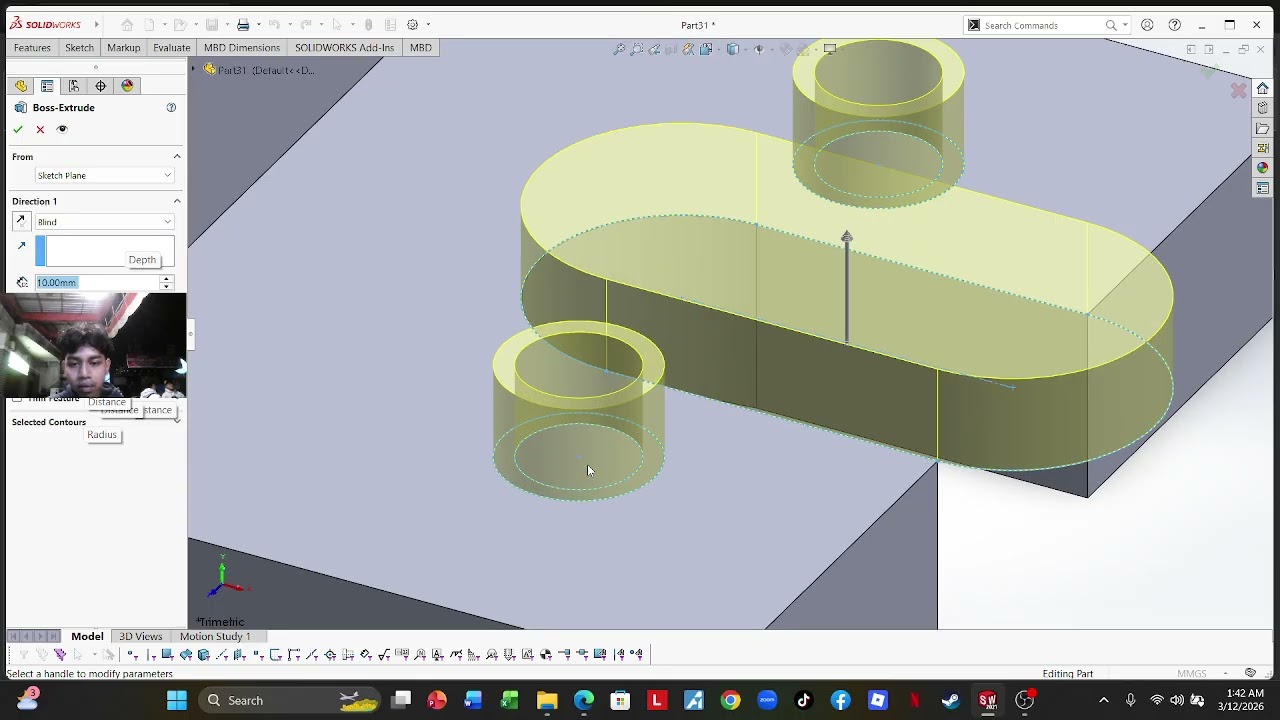Click the Zoom to Fit view icon
The height and width of the screenshot is (720, 1280).
coord(619,49)
